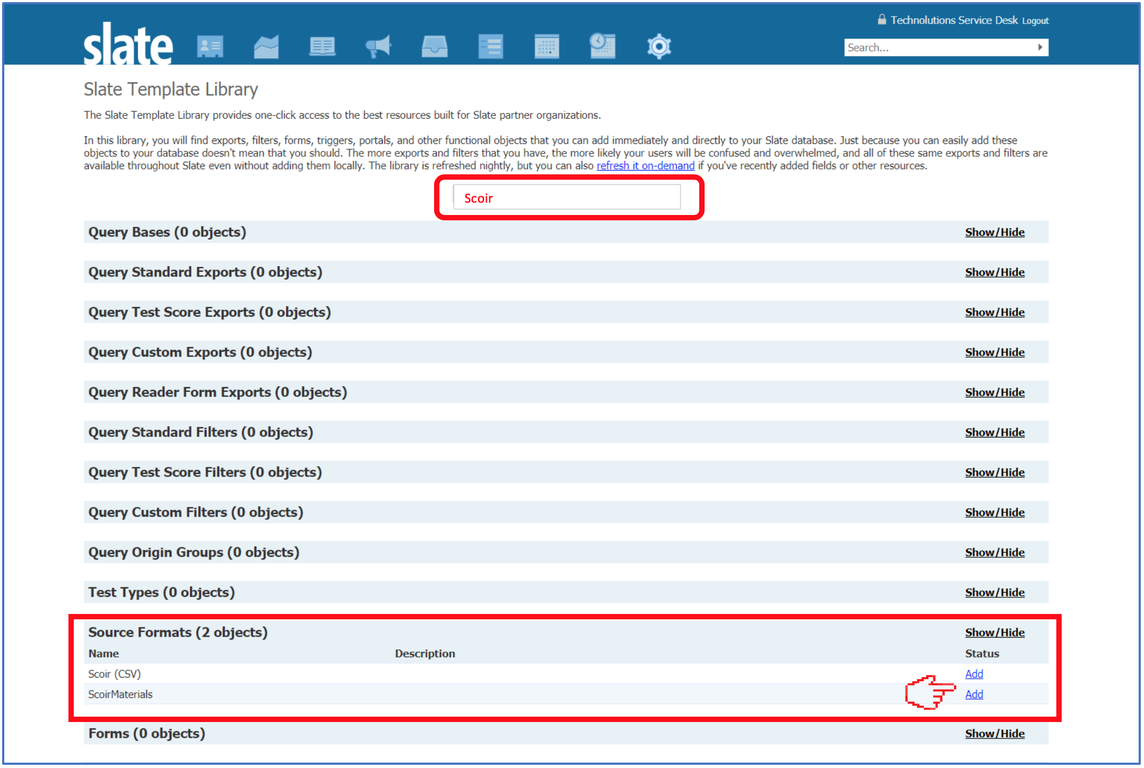Screen dimensions: 1144x768
Task: Open the Database gear icon
Action: (x=659, y=47)
